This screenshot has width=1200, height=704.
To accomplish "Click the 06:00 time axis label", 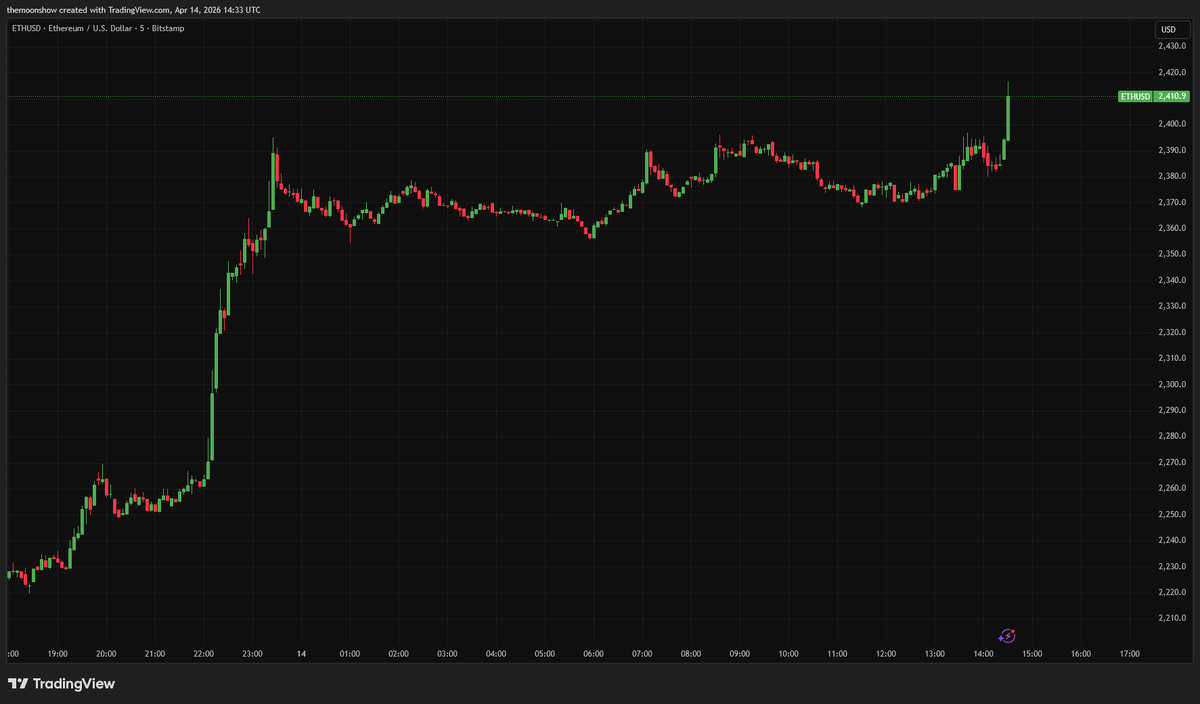I will [x=594, y=654].
